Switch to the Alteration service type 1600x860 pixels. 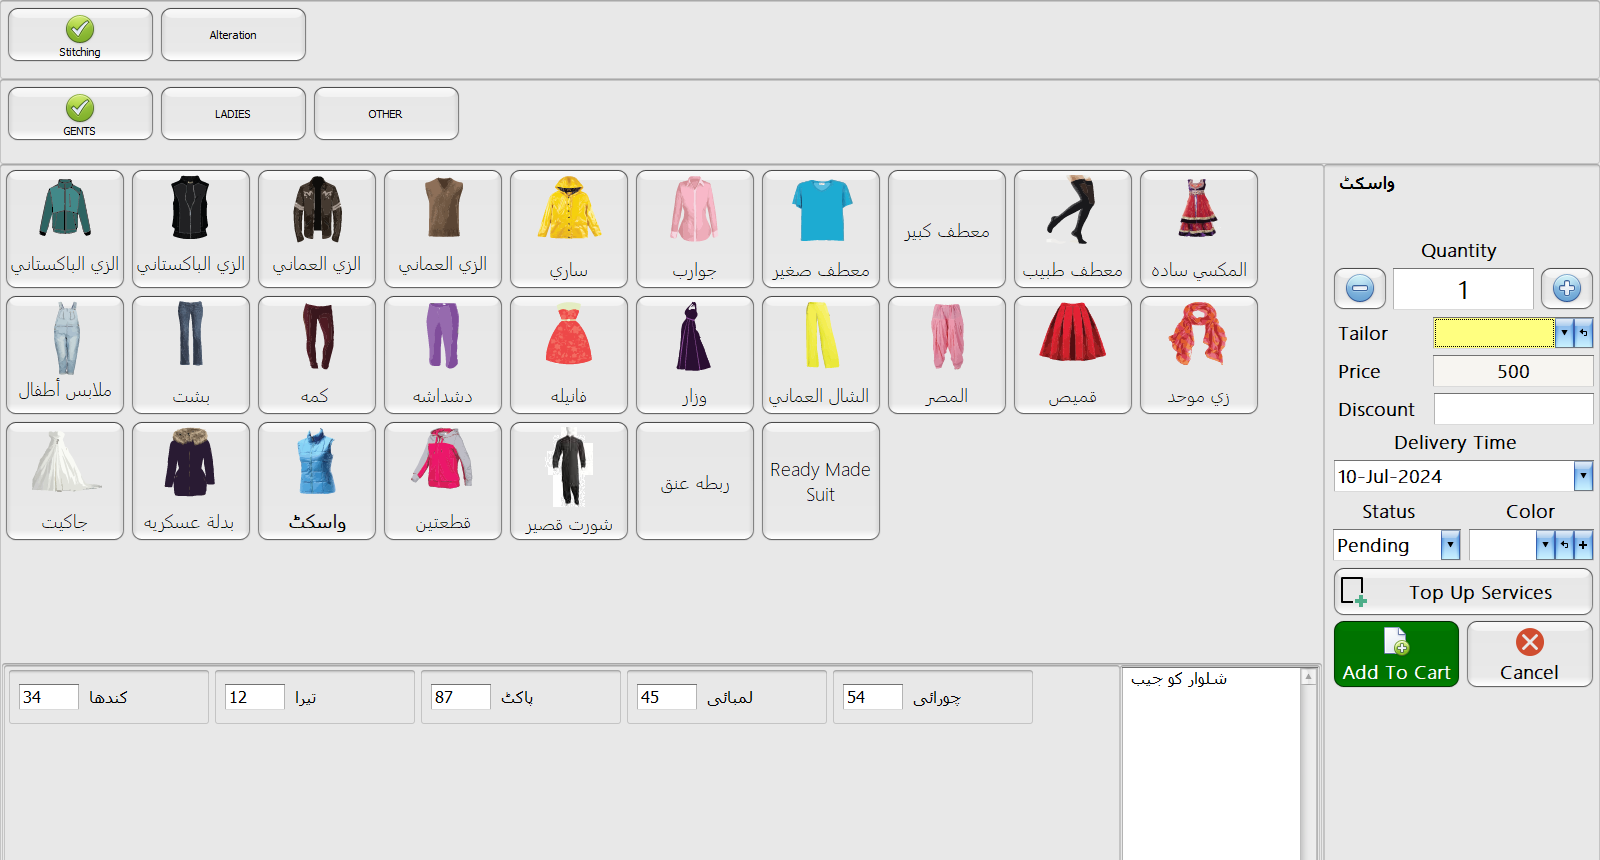pyautogui.click(x=233, y=35)
